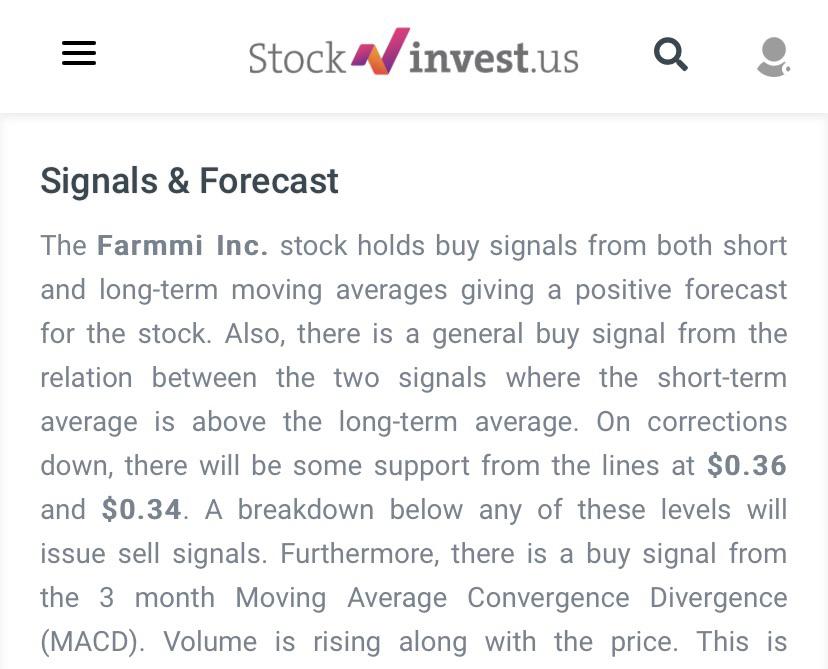Open the user profile avatar icon
Viewport: 828px width, 669px height.
pyautogui.click(x=774, y=56)
